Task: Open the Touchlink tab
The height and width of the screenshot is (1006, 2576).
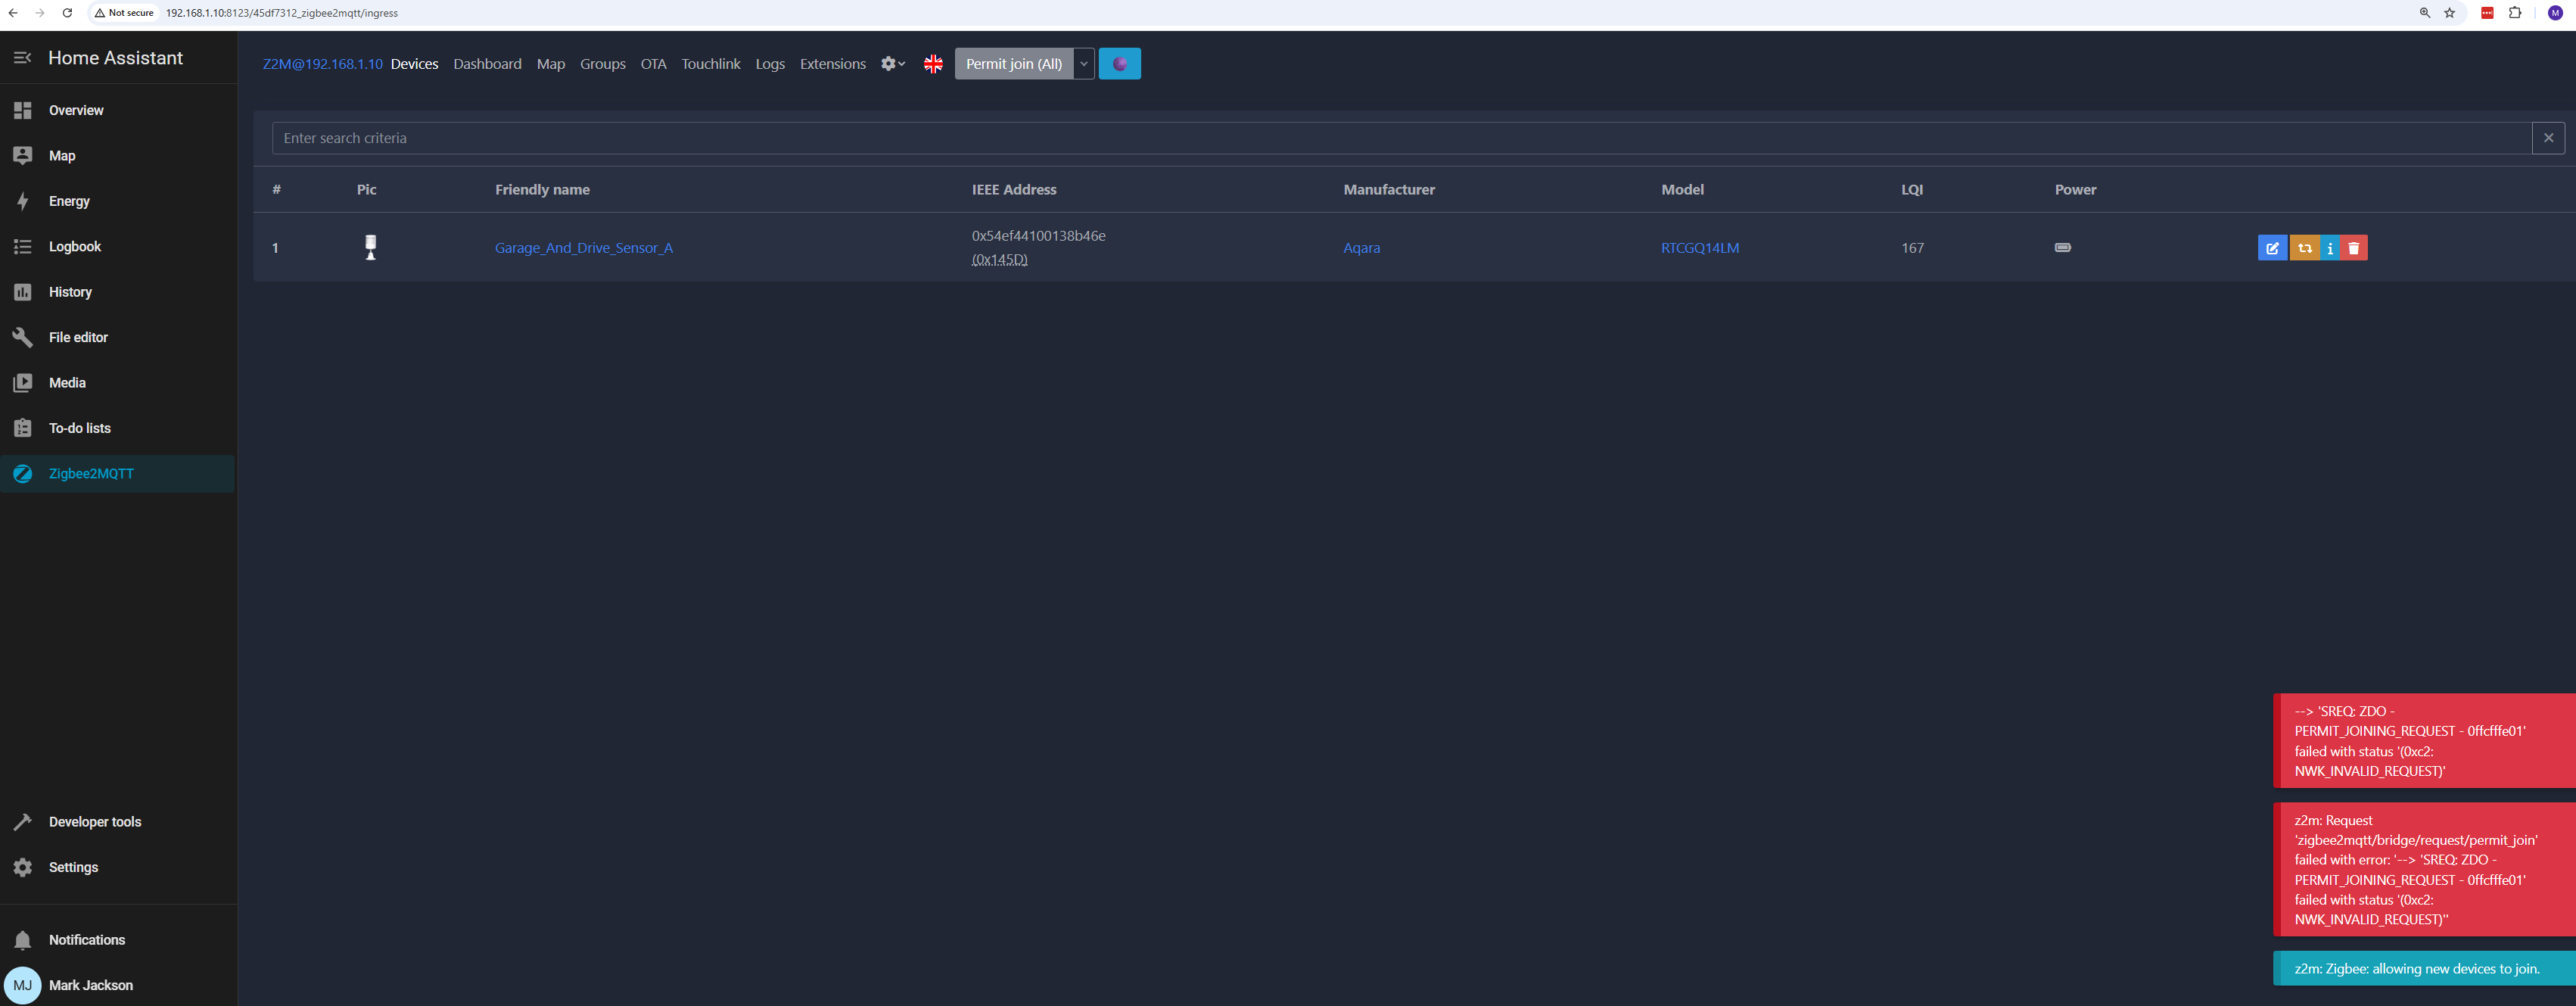Action: [x=711, y=64]
